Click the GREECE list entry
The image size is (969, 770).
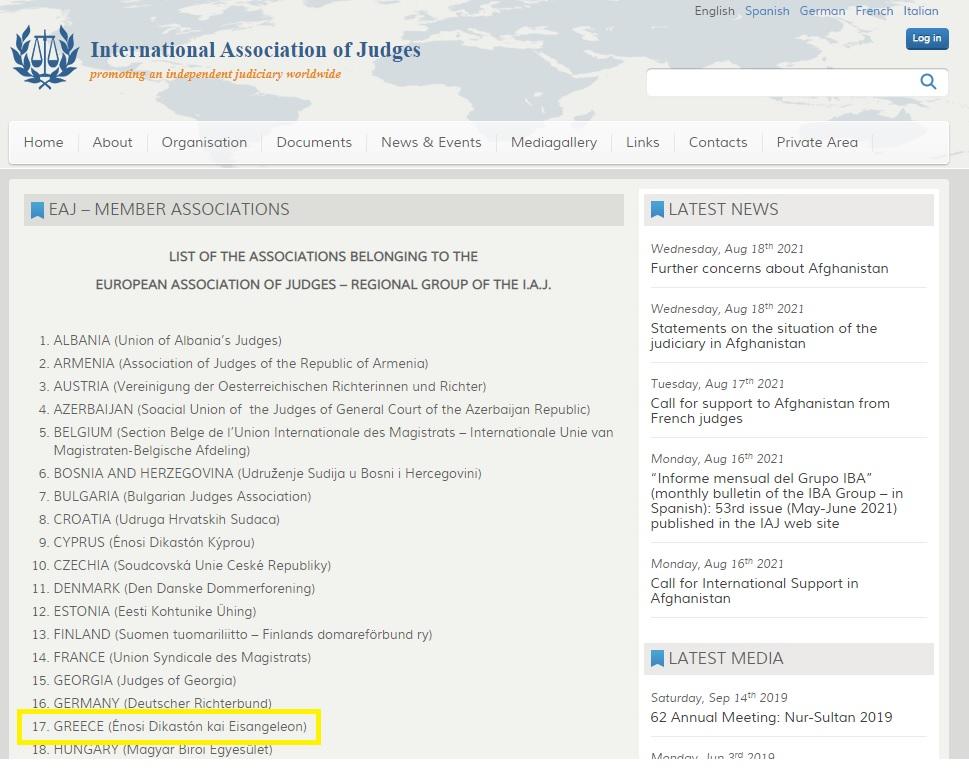pos(180,726)
